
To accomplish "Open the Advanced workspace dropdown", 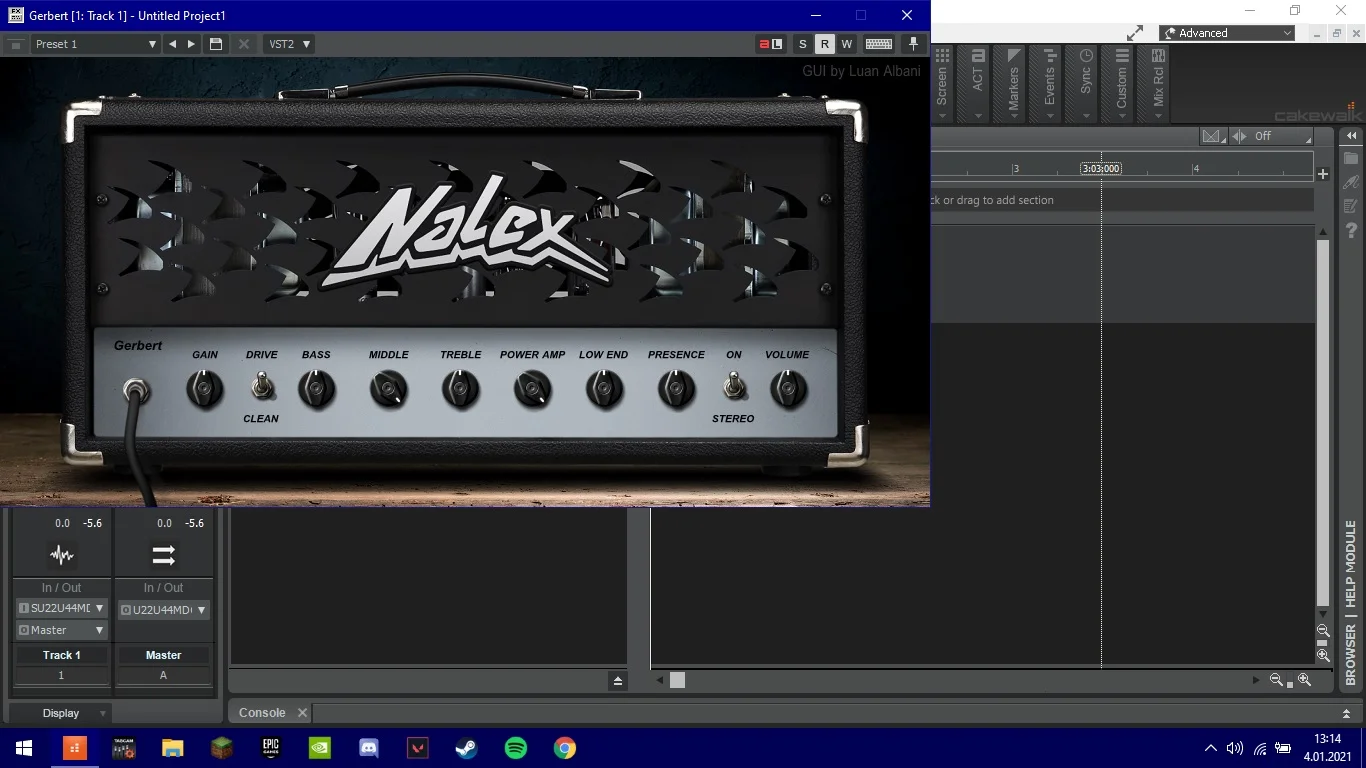I will pyautogui.click(x=1228, y=33).
